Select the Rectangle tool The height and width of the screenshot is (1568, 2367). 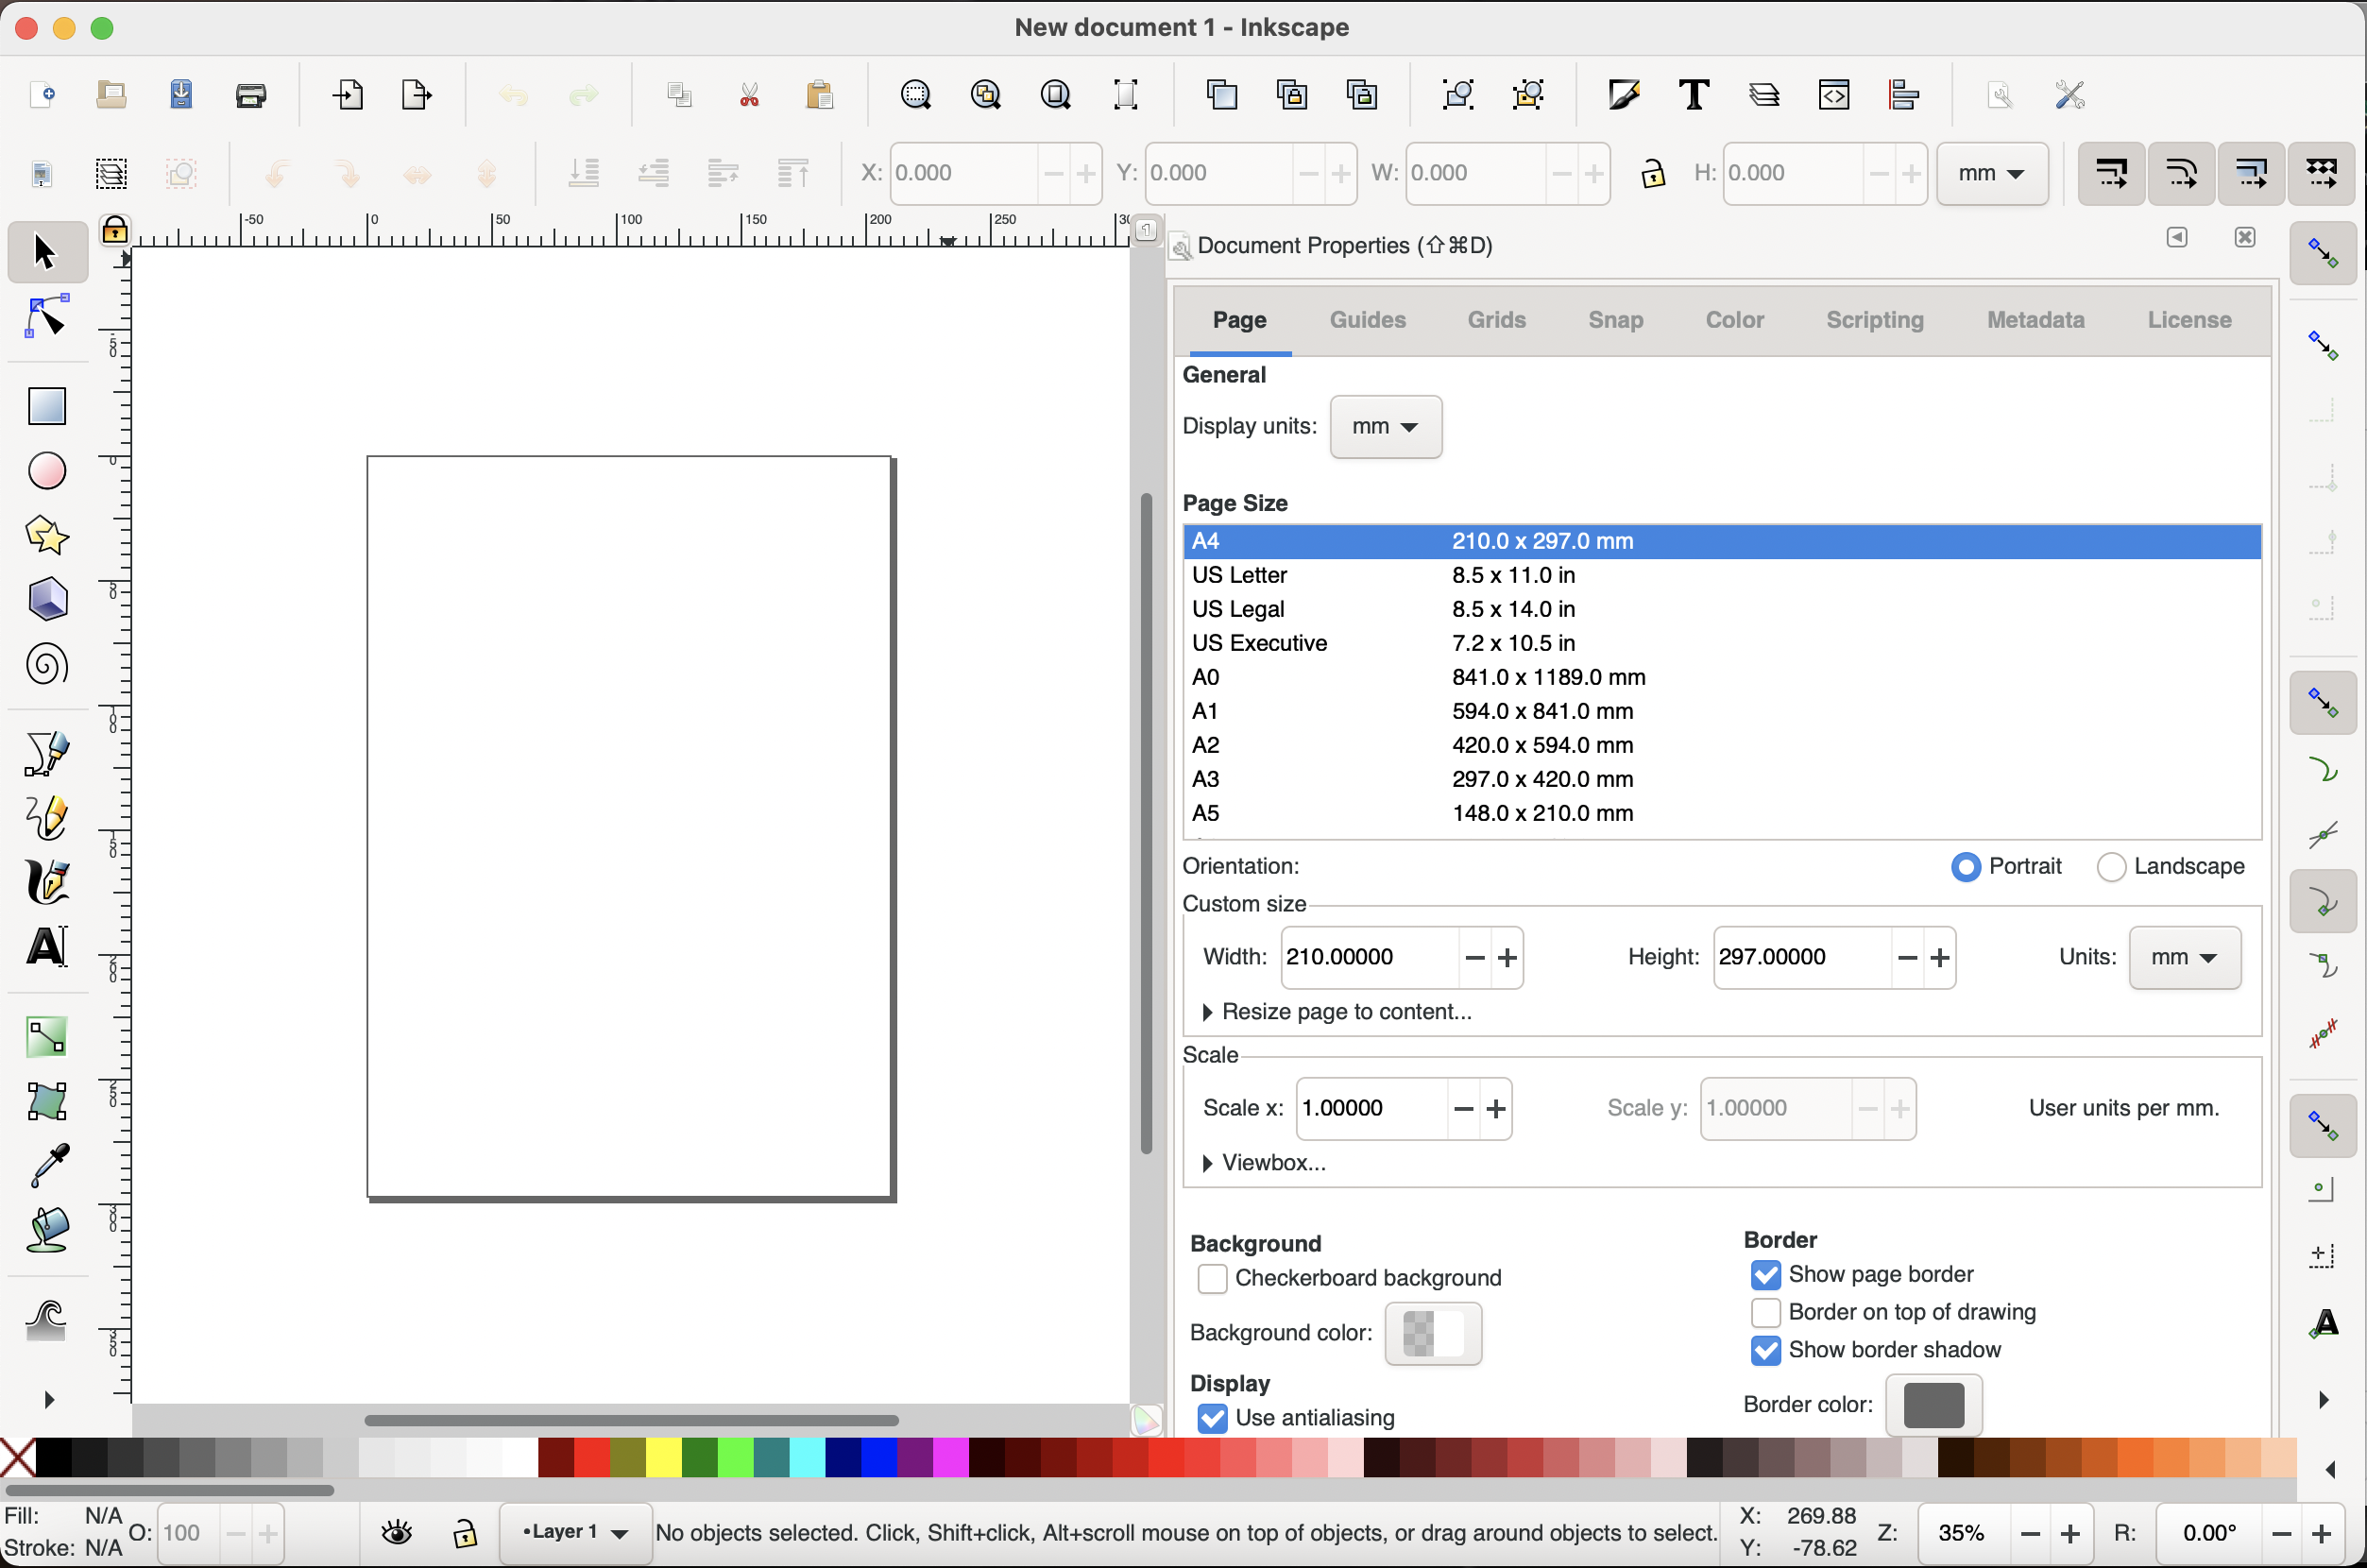pyautogui.click(x=47, y=406)
